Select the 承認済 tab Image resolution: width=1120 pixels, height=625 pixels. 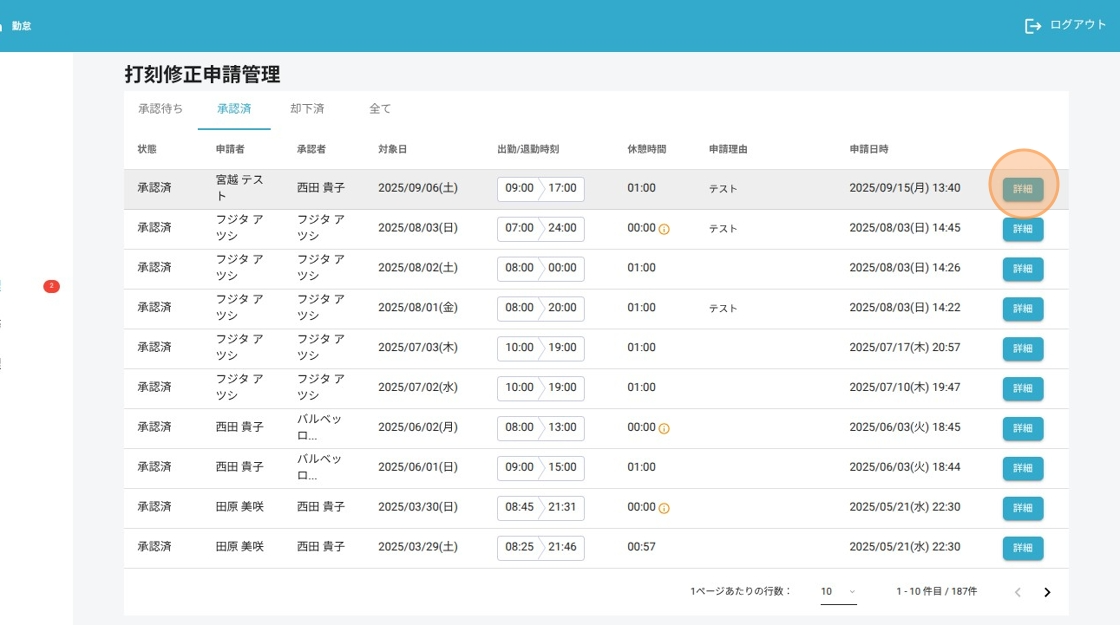[234, 109]
